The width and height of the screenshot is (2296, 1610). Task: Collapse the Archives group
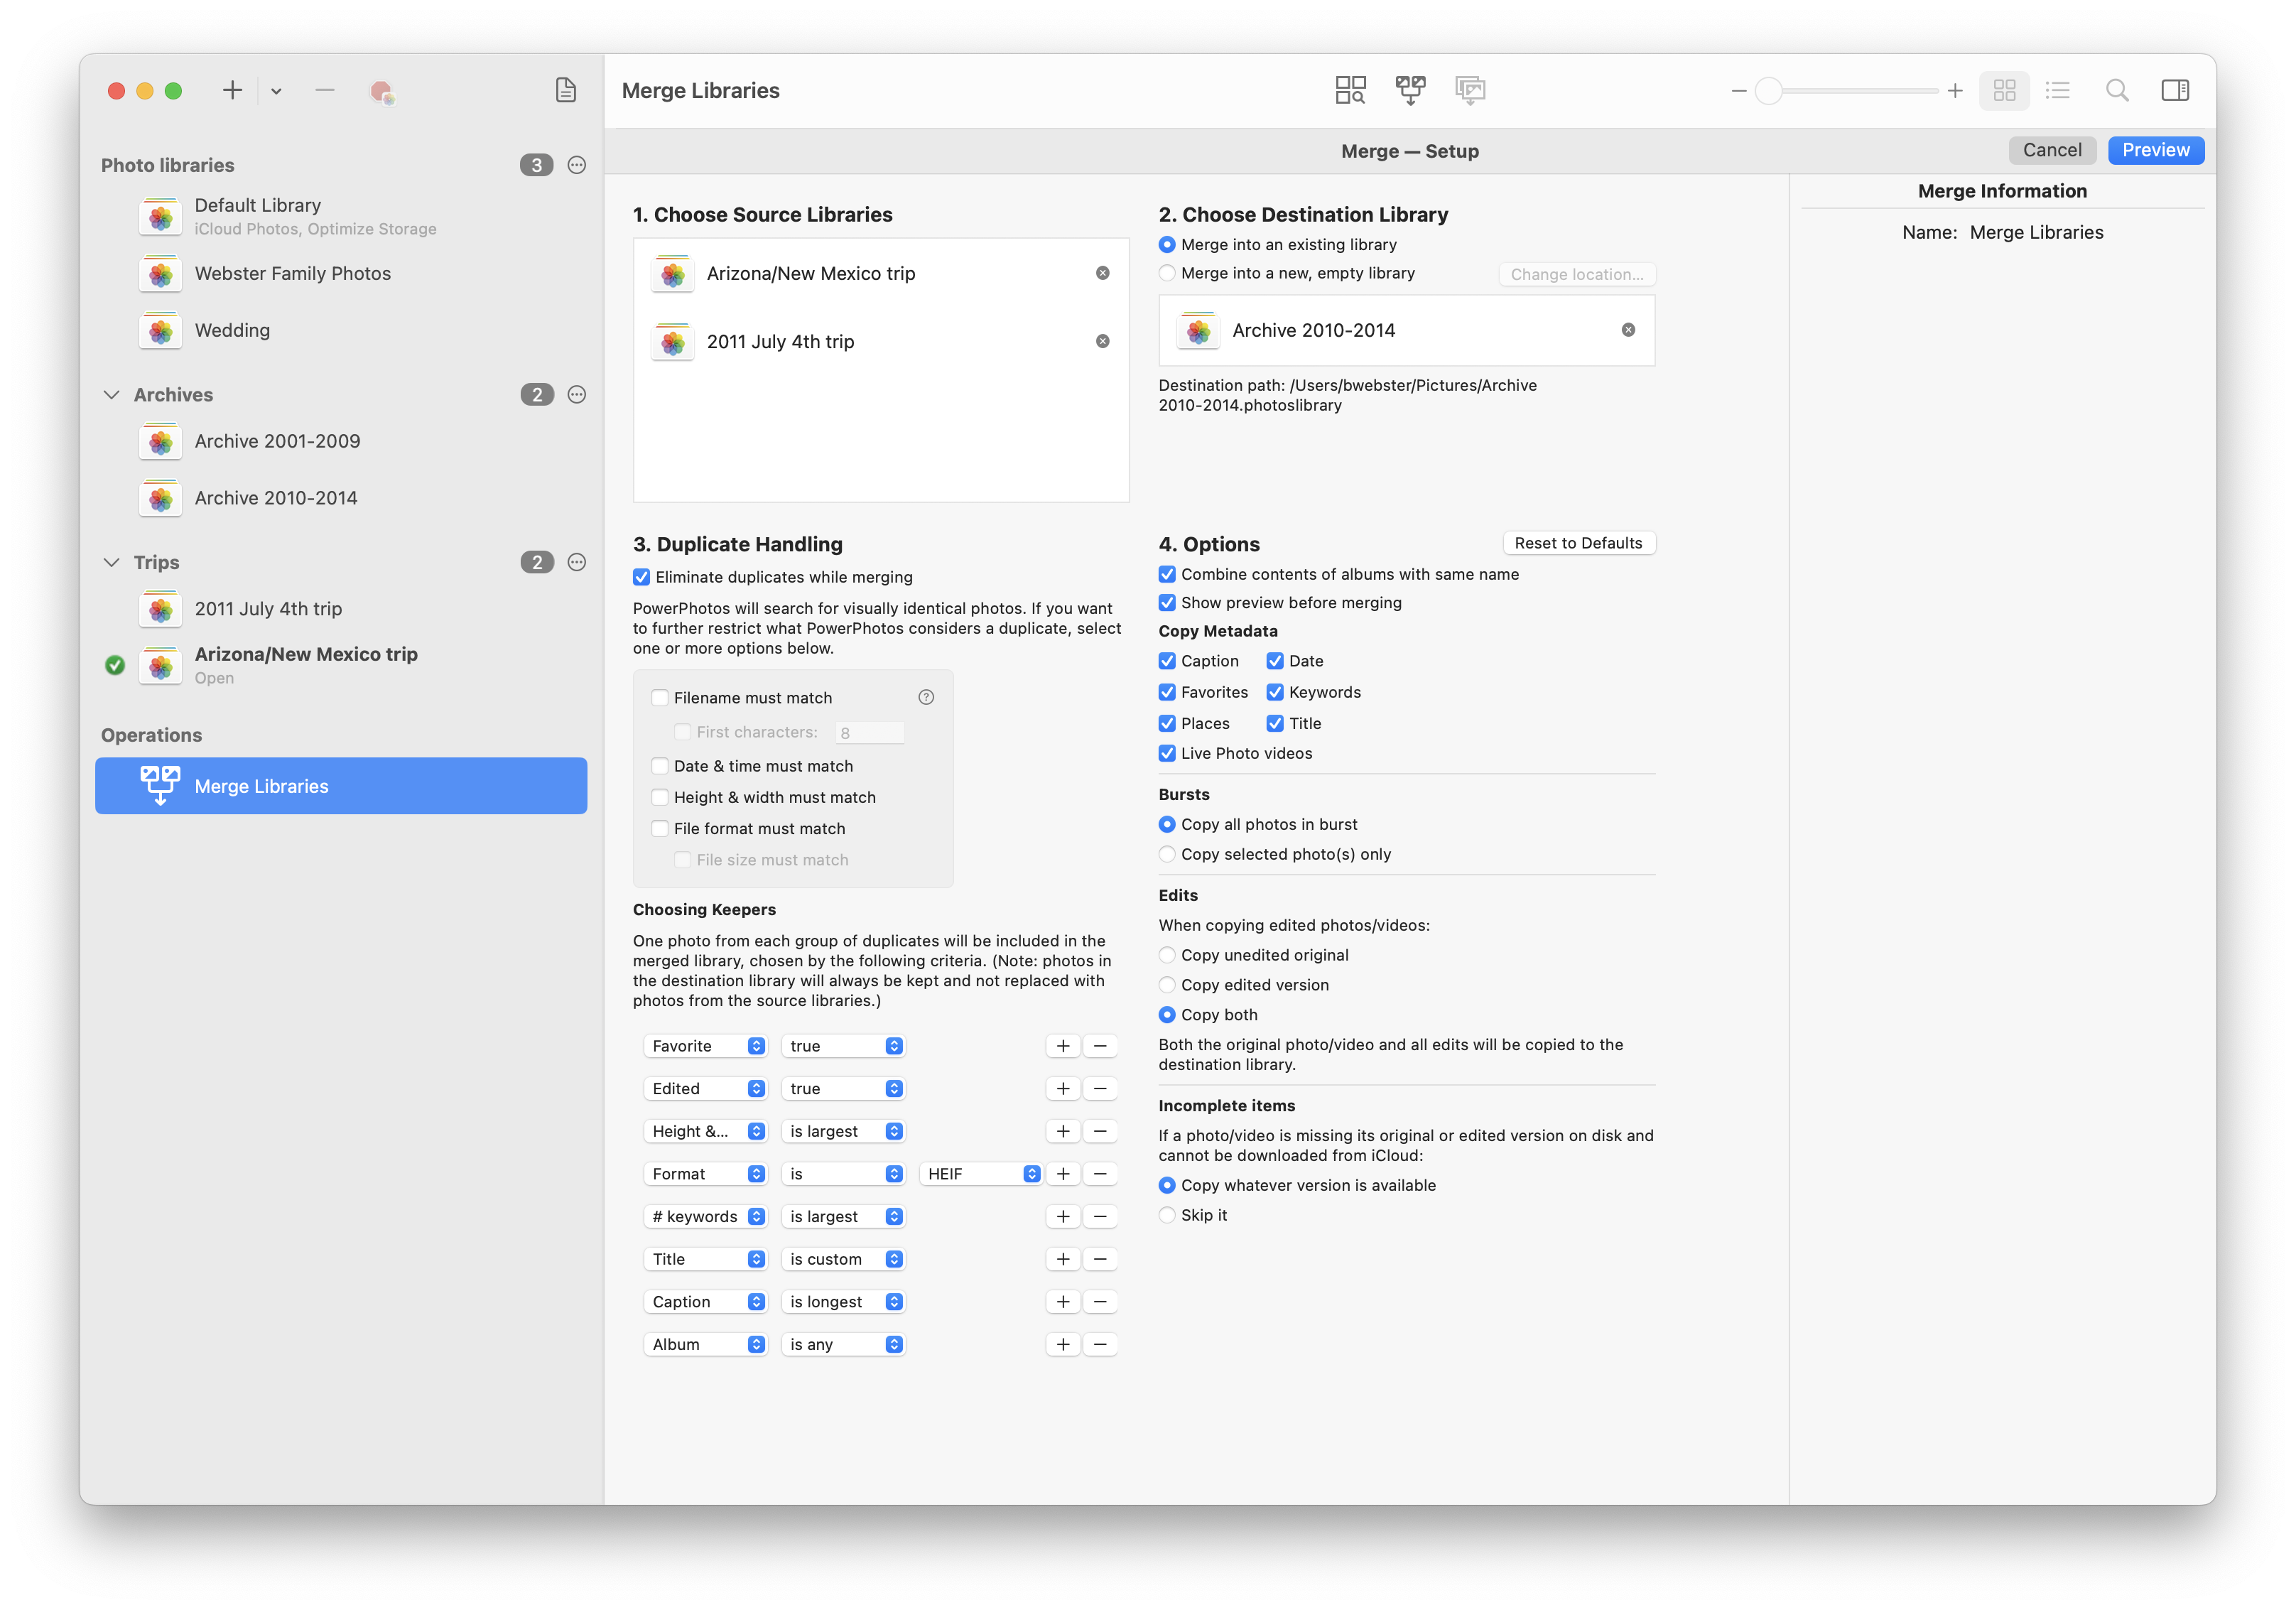point(112,395)
